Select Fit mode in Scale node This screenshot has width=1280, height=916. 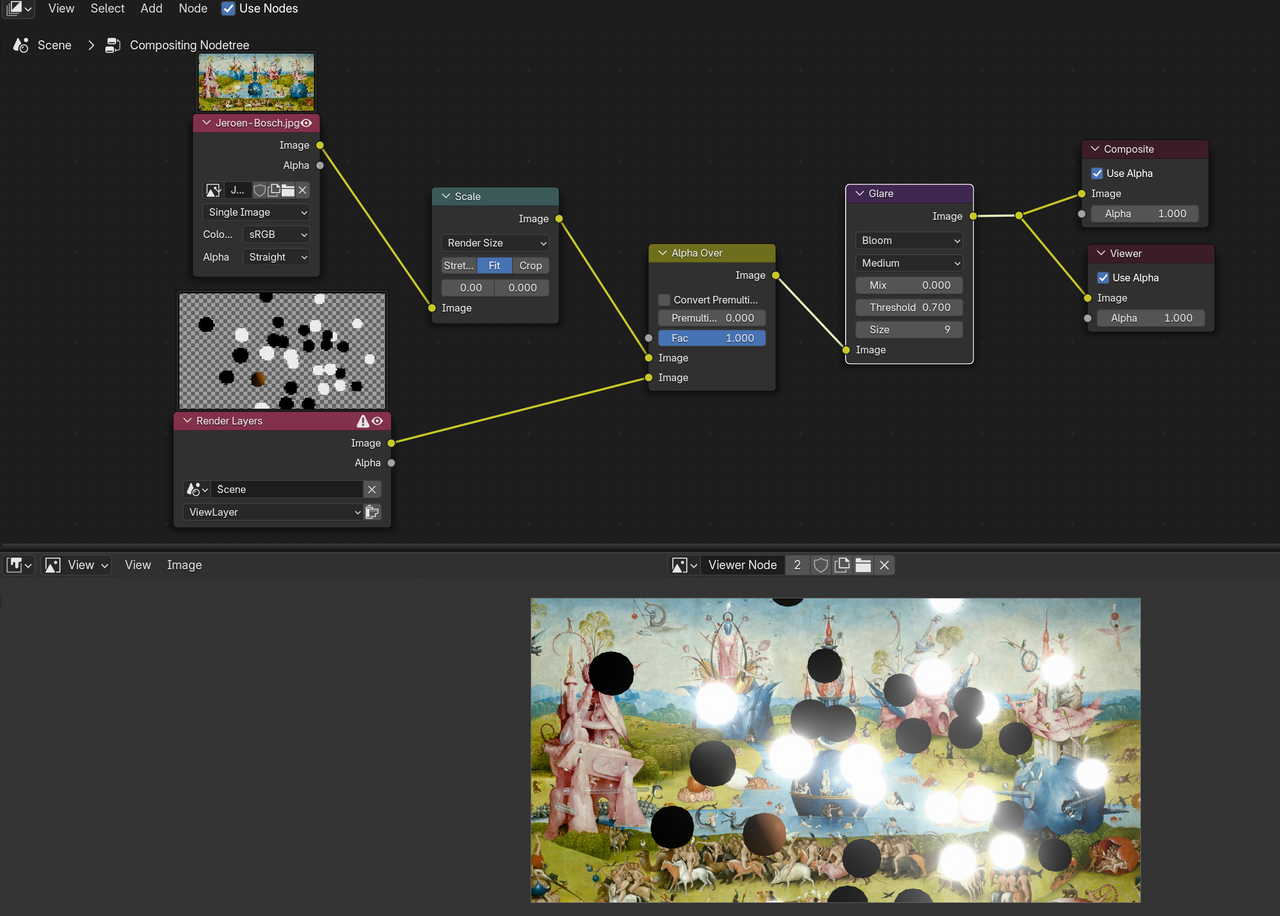coord(495,265)
